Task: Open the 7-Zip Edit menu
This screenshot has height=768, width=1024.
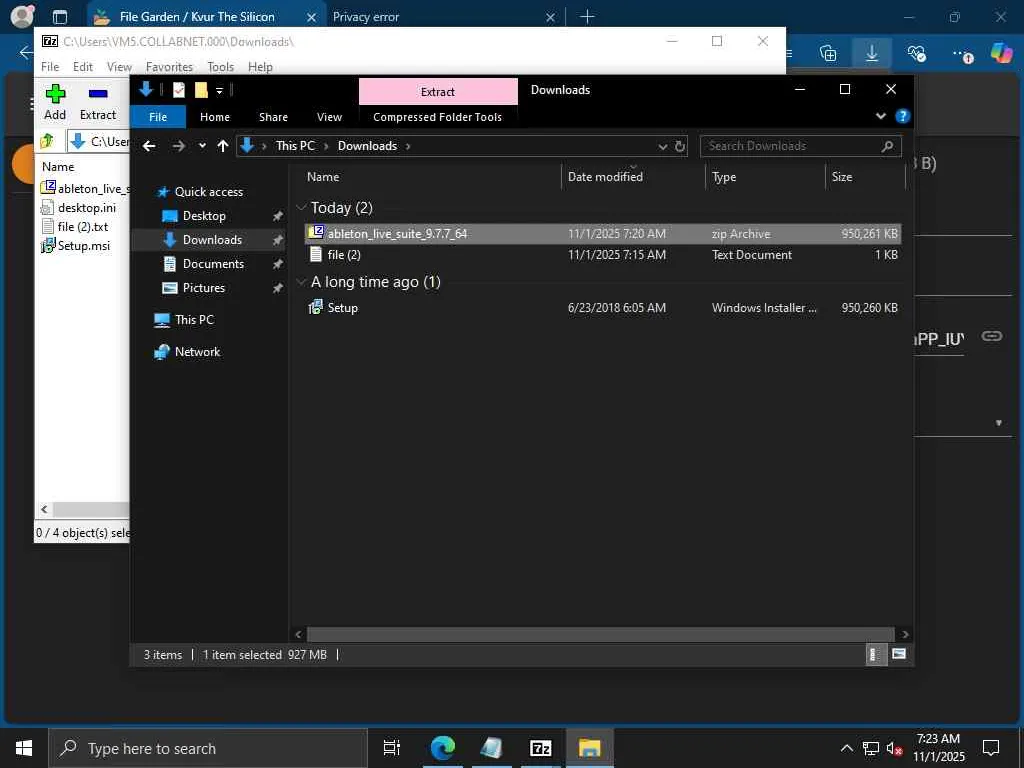Action: pyautogui.click(x=82, y=67)
